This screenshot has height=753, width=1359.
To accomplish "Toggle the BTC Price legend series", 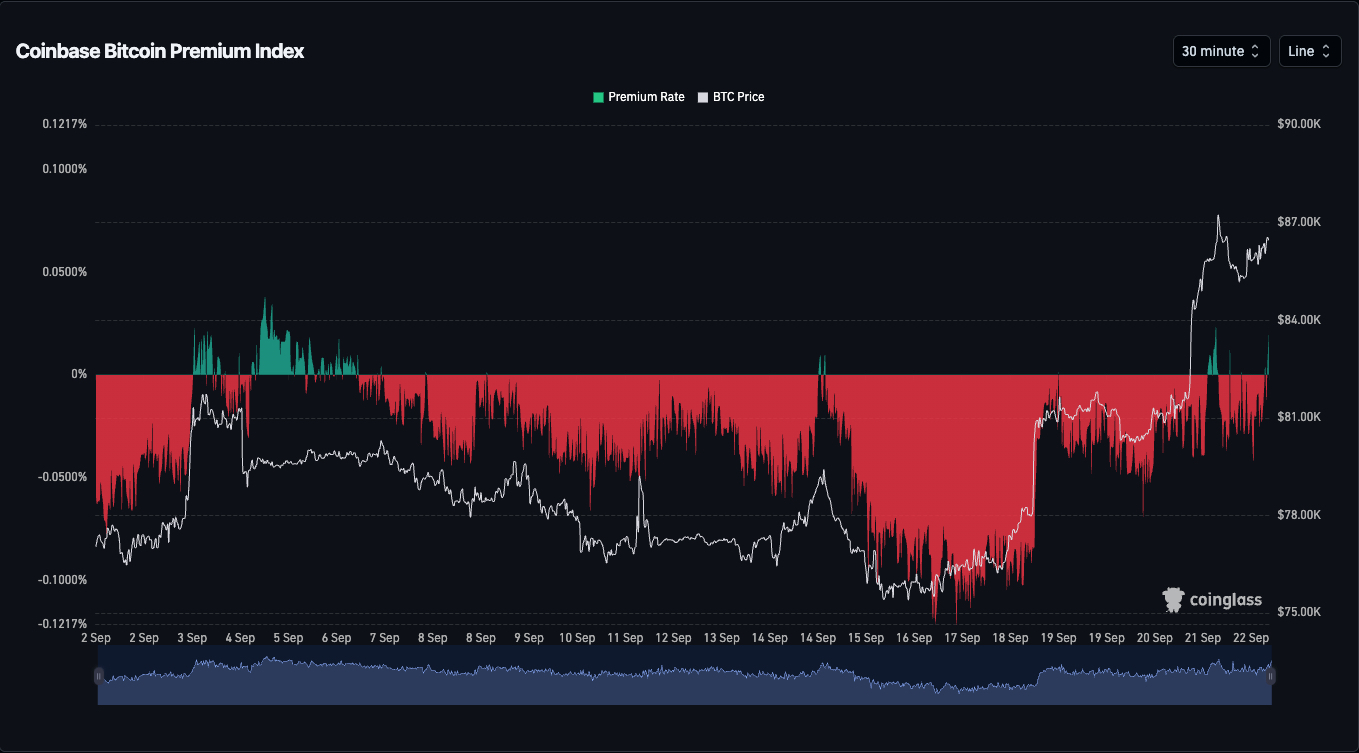I will pyautogui.click(x=731, y=97).
